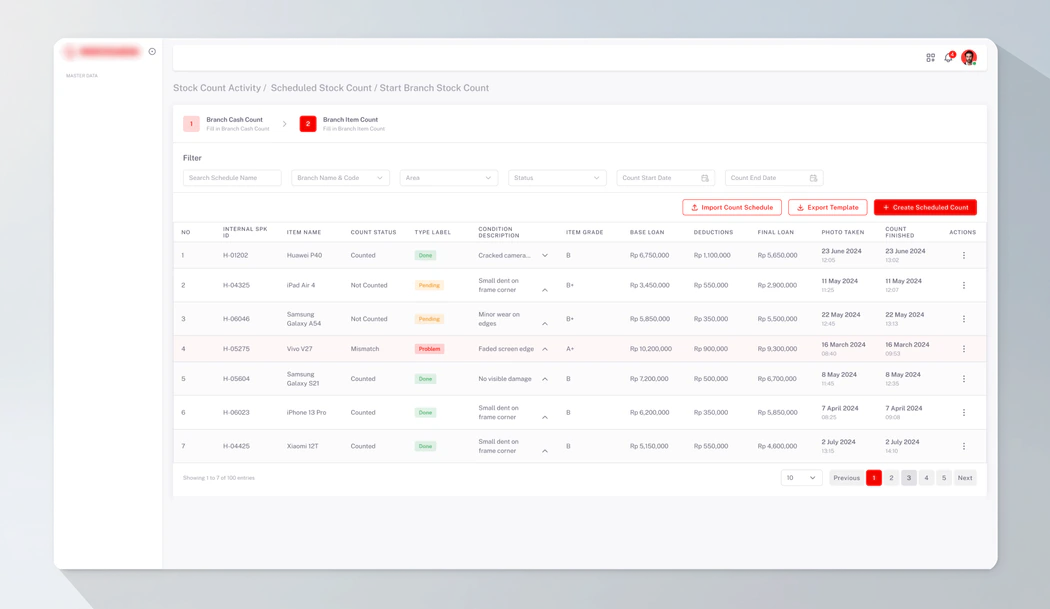Select pagination page 2
The height and width of the screenshot is (609, 1050).
pyautogui.click(x=891, y=478)
